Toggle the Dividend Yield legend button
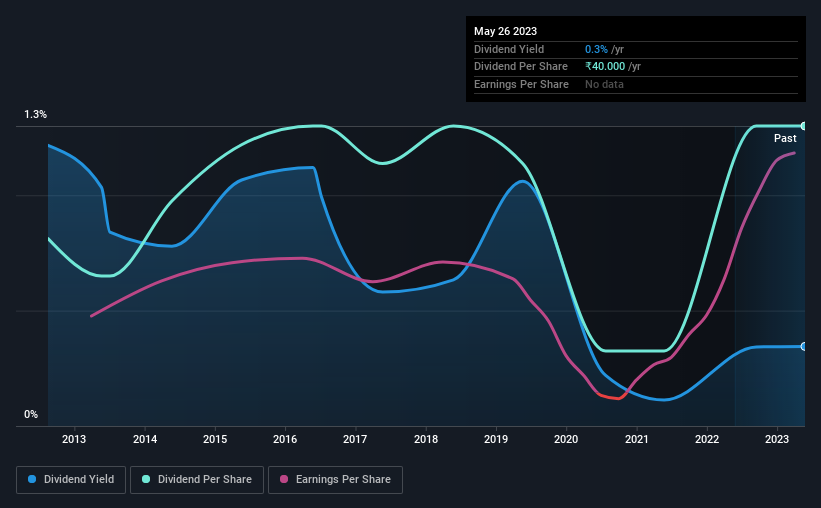This screenshot has height=508, width=821. pos(71,480)
